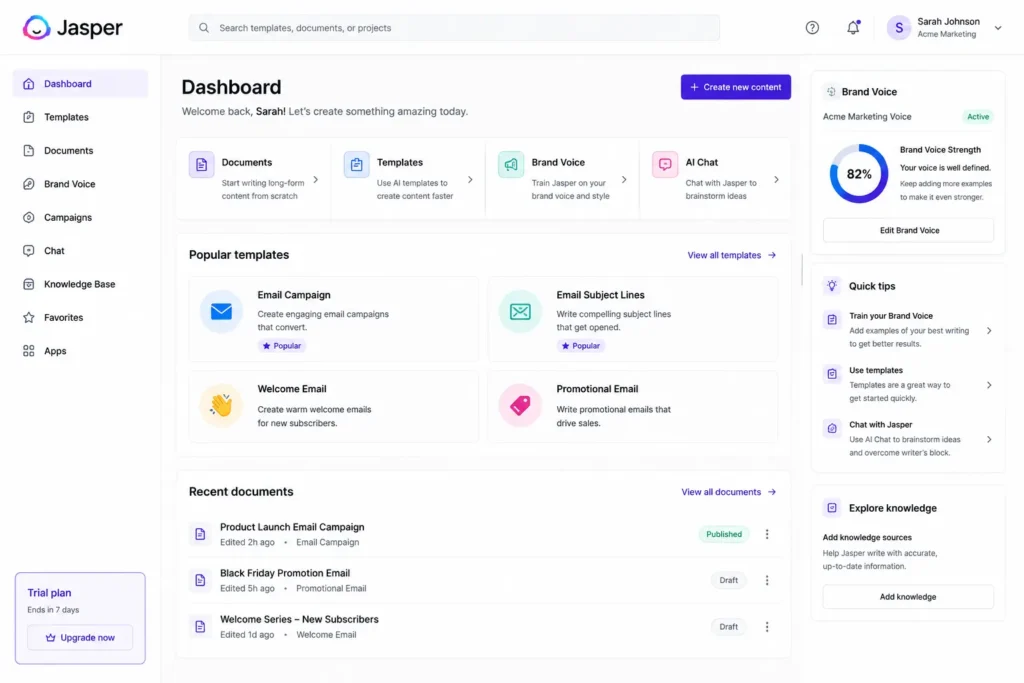Viewport: 1024px width, 683px height.
Task: Open notifications bell icon
Action: [853, 27]
